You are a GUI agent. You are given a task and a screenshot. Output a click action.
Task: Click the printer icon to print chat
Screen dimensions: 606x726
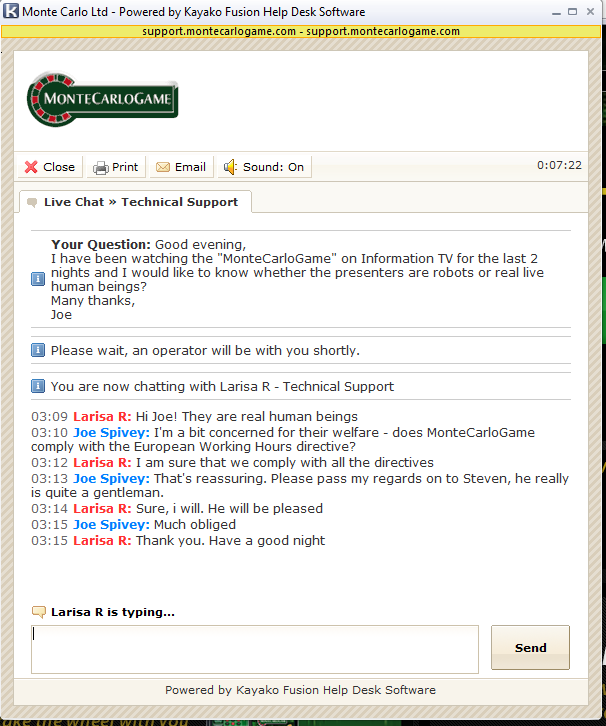[100, 168]
